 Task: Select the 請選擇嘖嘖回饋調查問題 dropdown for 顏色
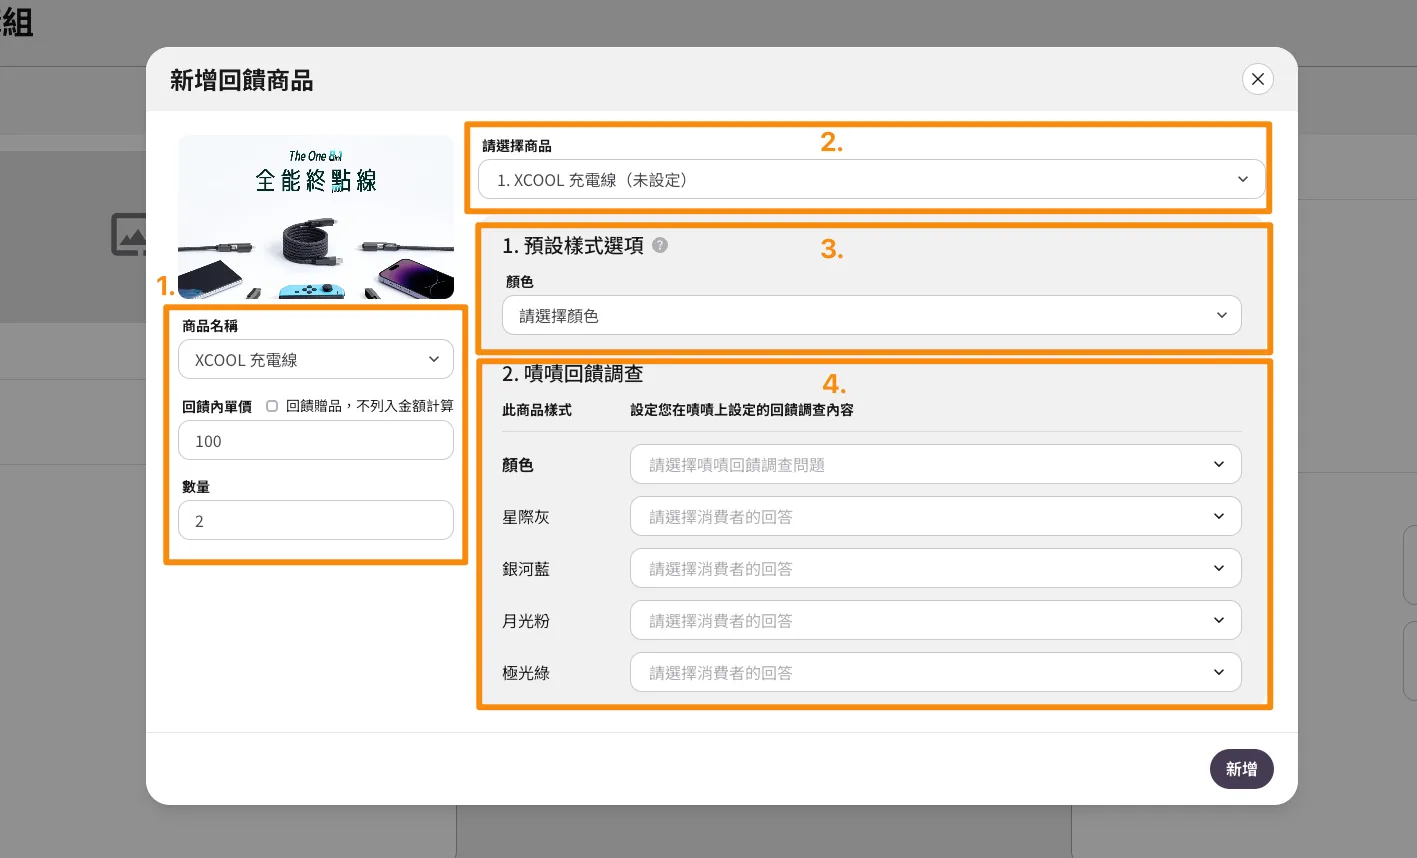934,465
